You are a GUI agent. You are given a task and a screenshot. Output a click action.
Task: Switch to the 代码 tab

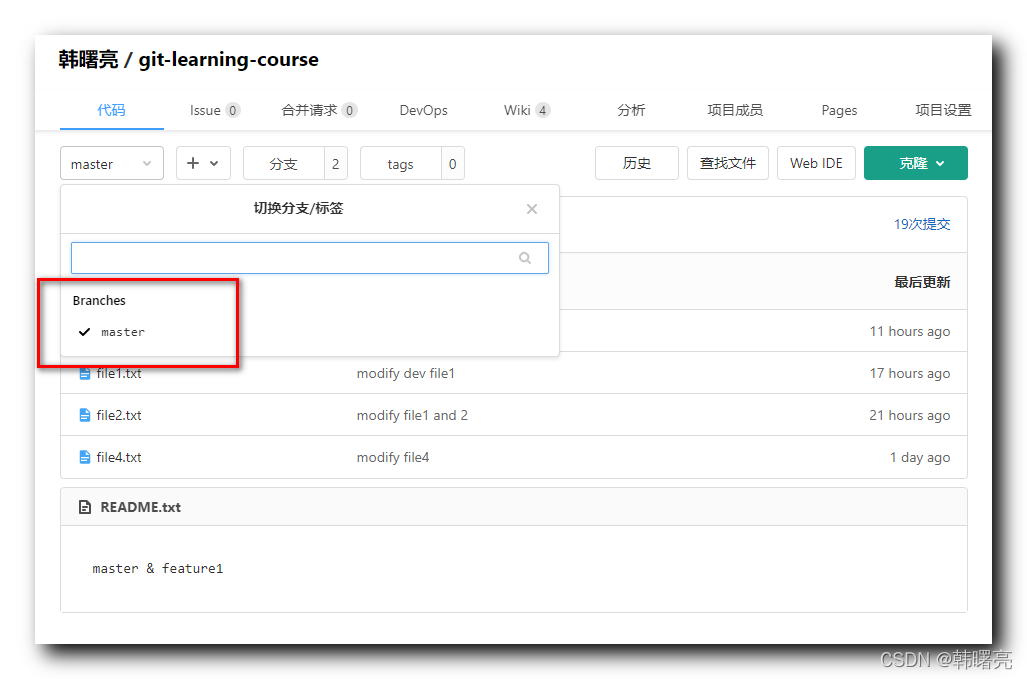point(111,110)
